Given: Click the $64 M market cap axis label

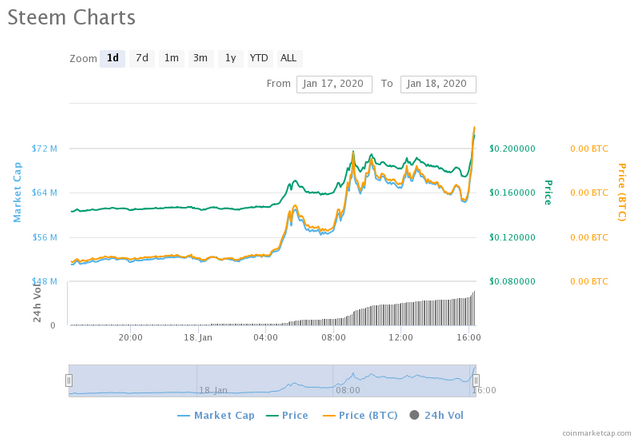Looking at the screenshot, I should (44, 192).
